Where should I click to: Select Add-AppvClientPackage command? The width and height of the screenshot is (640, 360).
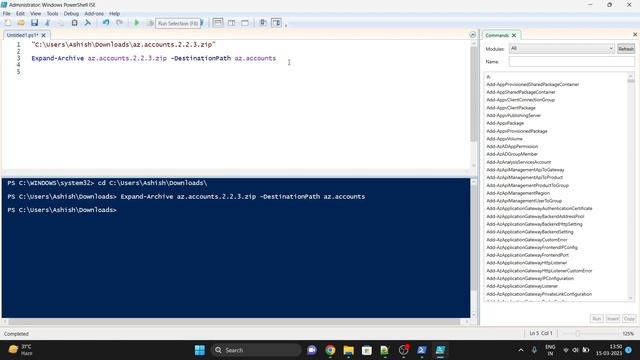[511, 108]
